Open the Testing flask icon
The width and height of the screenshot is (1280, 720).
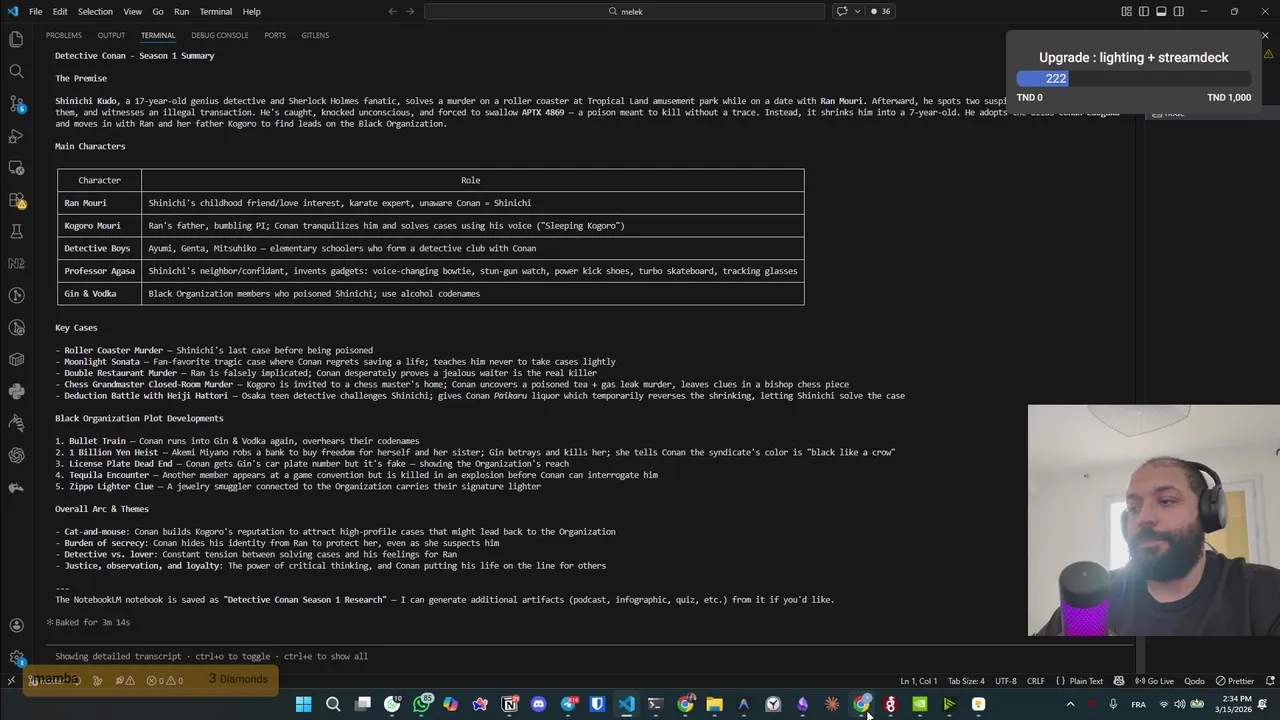[16, 231]
